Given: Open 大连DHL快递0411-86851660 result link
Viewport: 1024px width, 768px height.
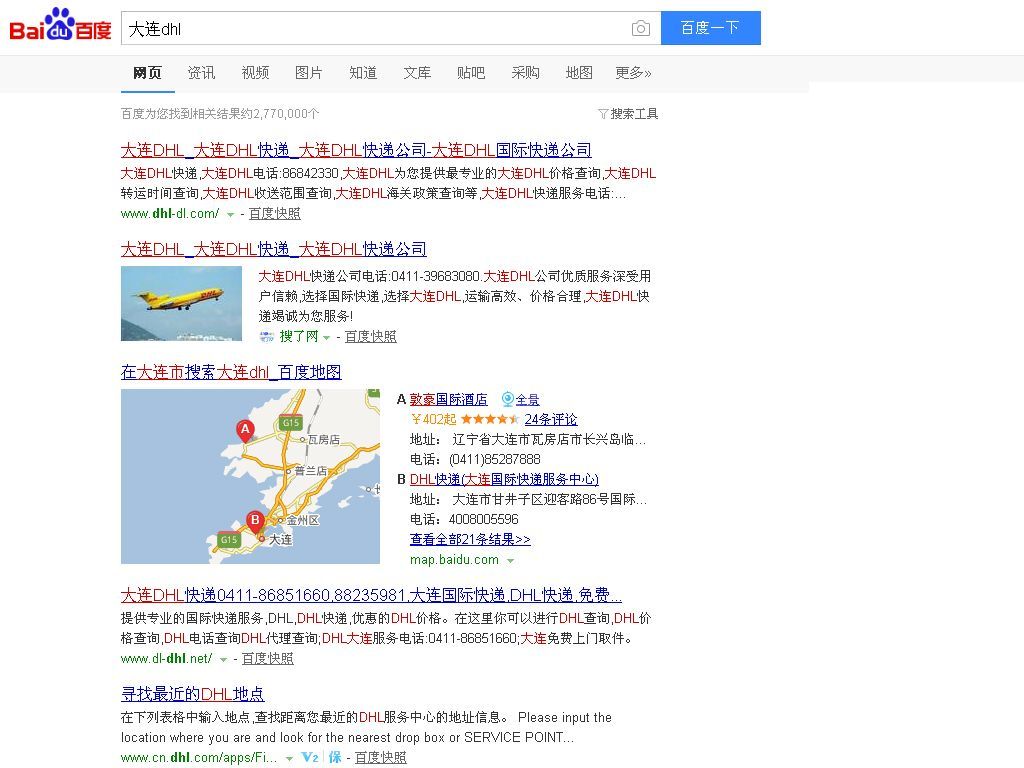Looking at the screenshot, I should pyautogui.click(x=371, y=595).
